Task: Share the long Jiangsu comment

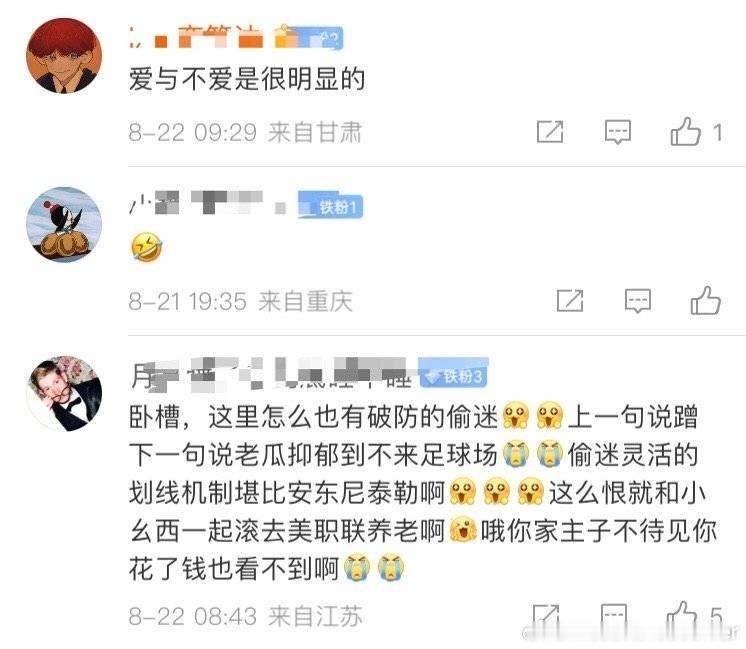Action: point(545,616)
